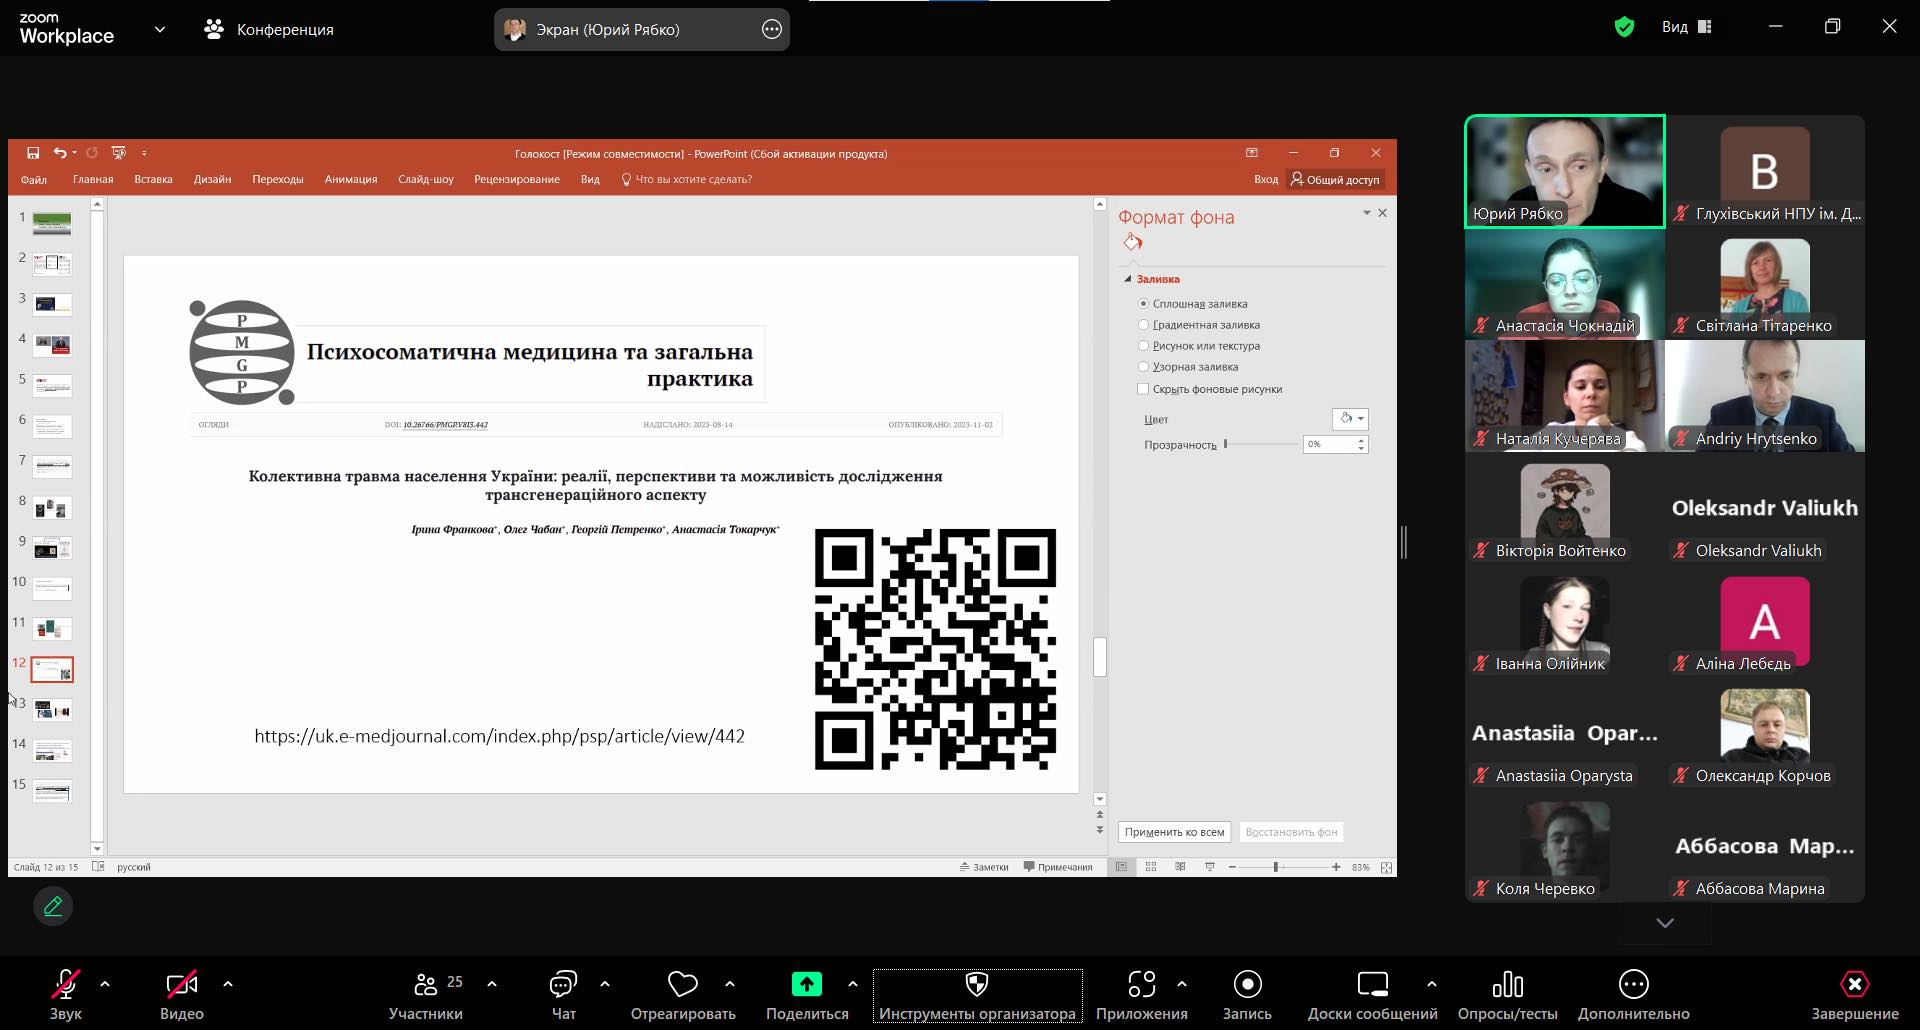Image resolution: width=1920 pixels, height=1030 pixels.
Task: Click Общий доступ share button
Action: pos(1335,180)
